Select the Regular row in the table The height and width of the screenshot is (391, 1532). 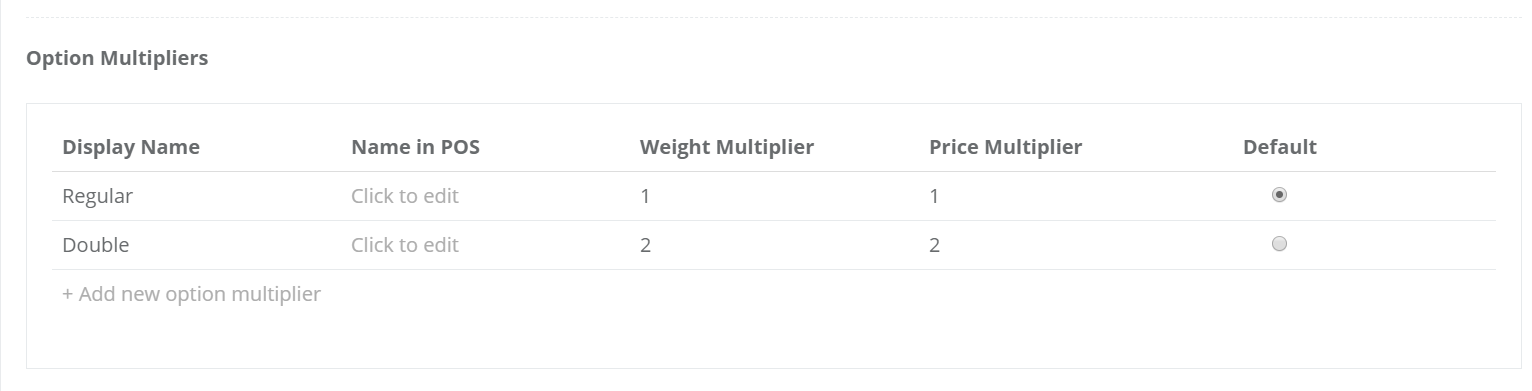(774, 196)
